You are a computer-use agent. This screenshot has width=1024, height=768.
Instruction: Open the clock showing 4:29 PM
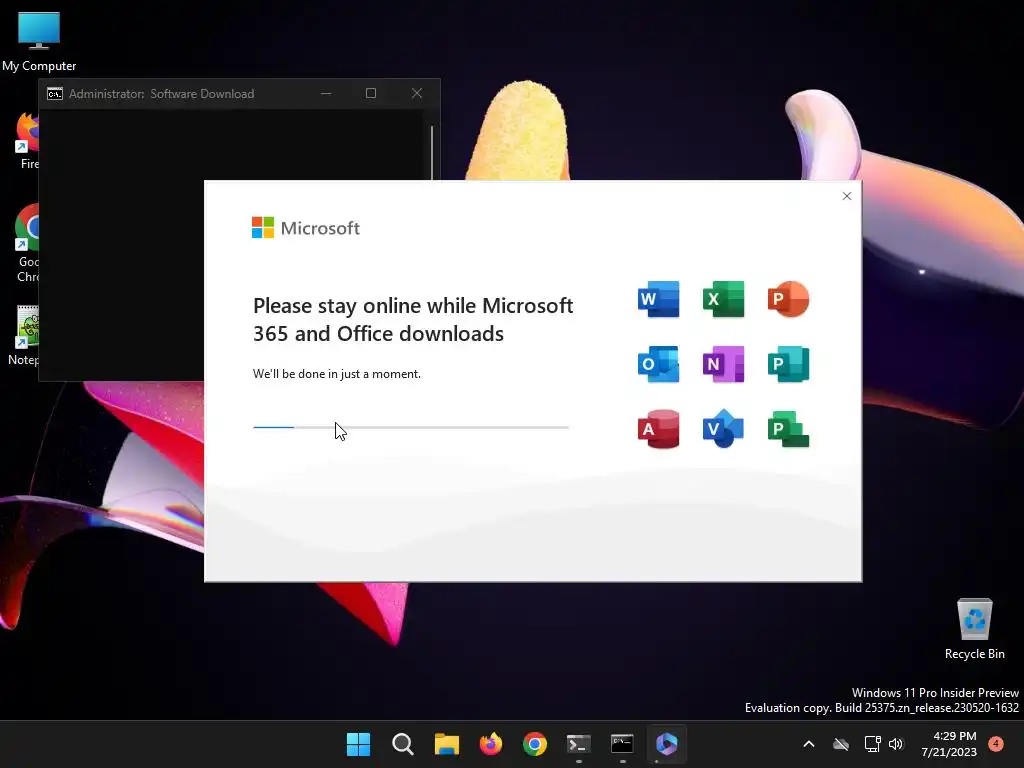click(949, 744)
